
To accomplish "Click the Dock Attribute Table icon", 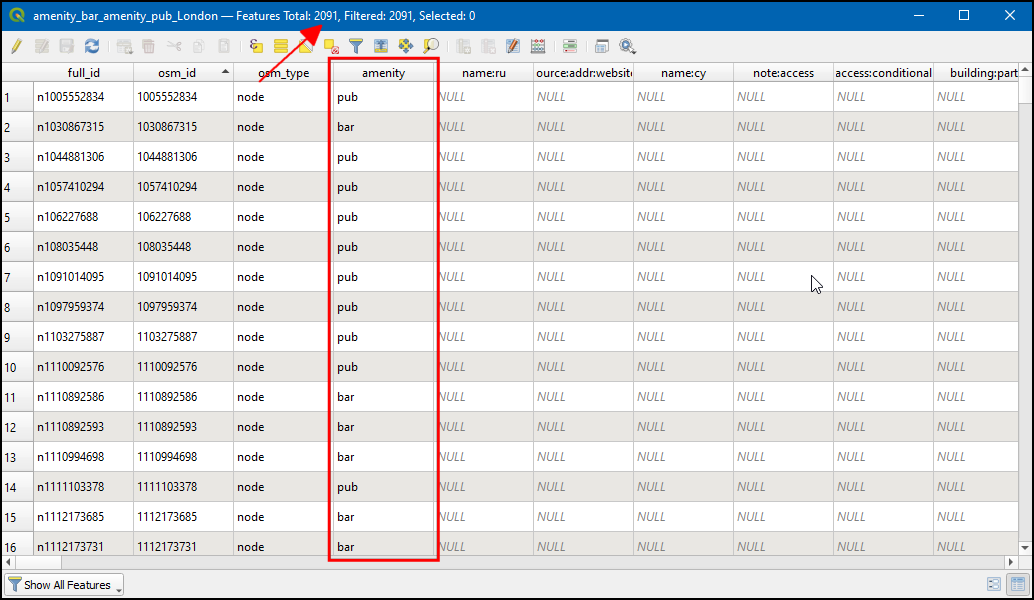I will pos(602,46).
